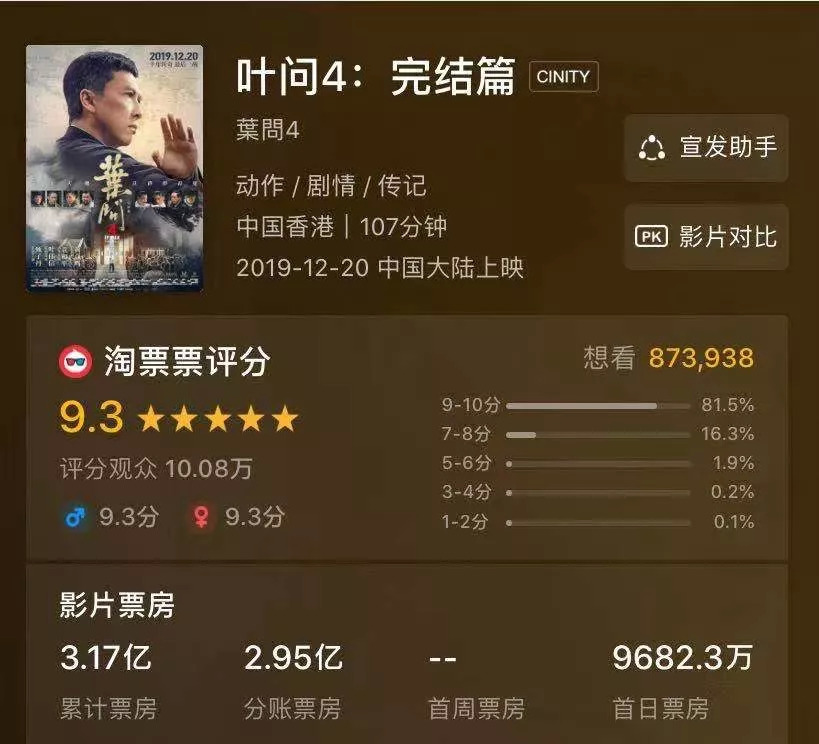Tap the 淘票票 red glasses logo
The image size is (819, 744).
(76, 361)
